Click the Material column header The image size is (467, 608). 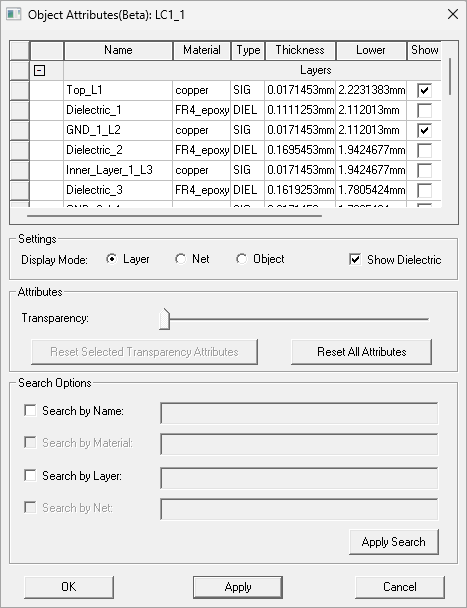pyautogui.click(x=202, y=50)
